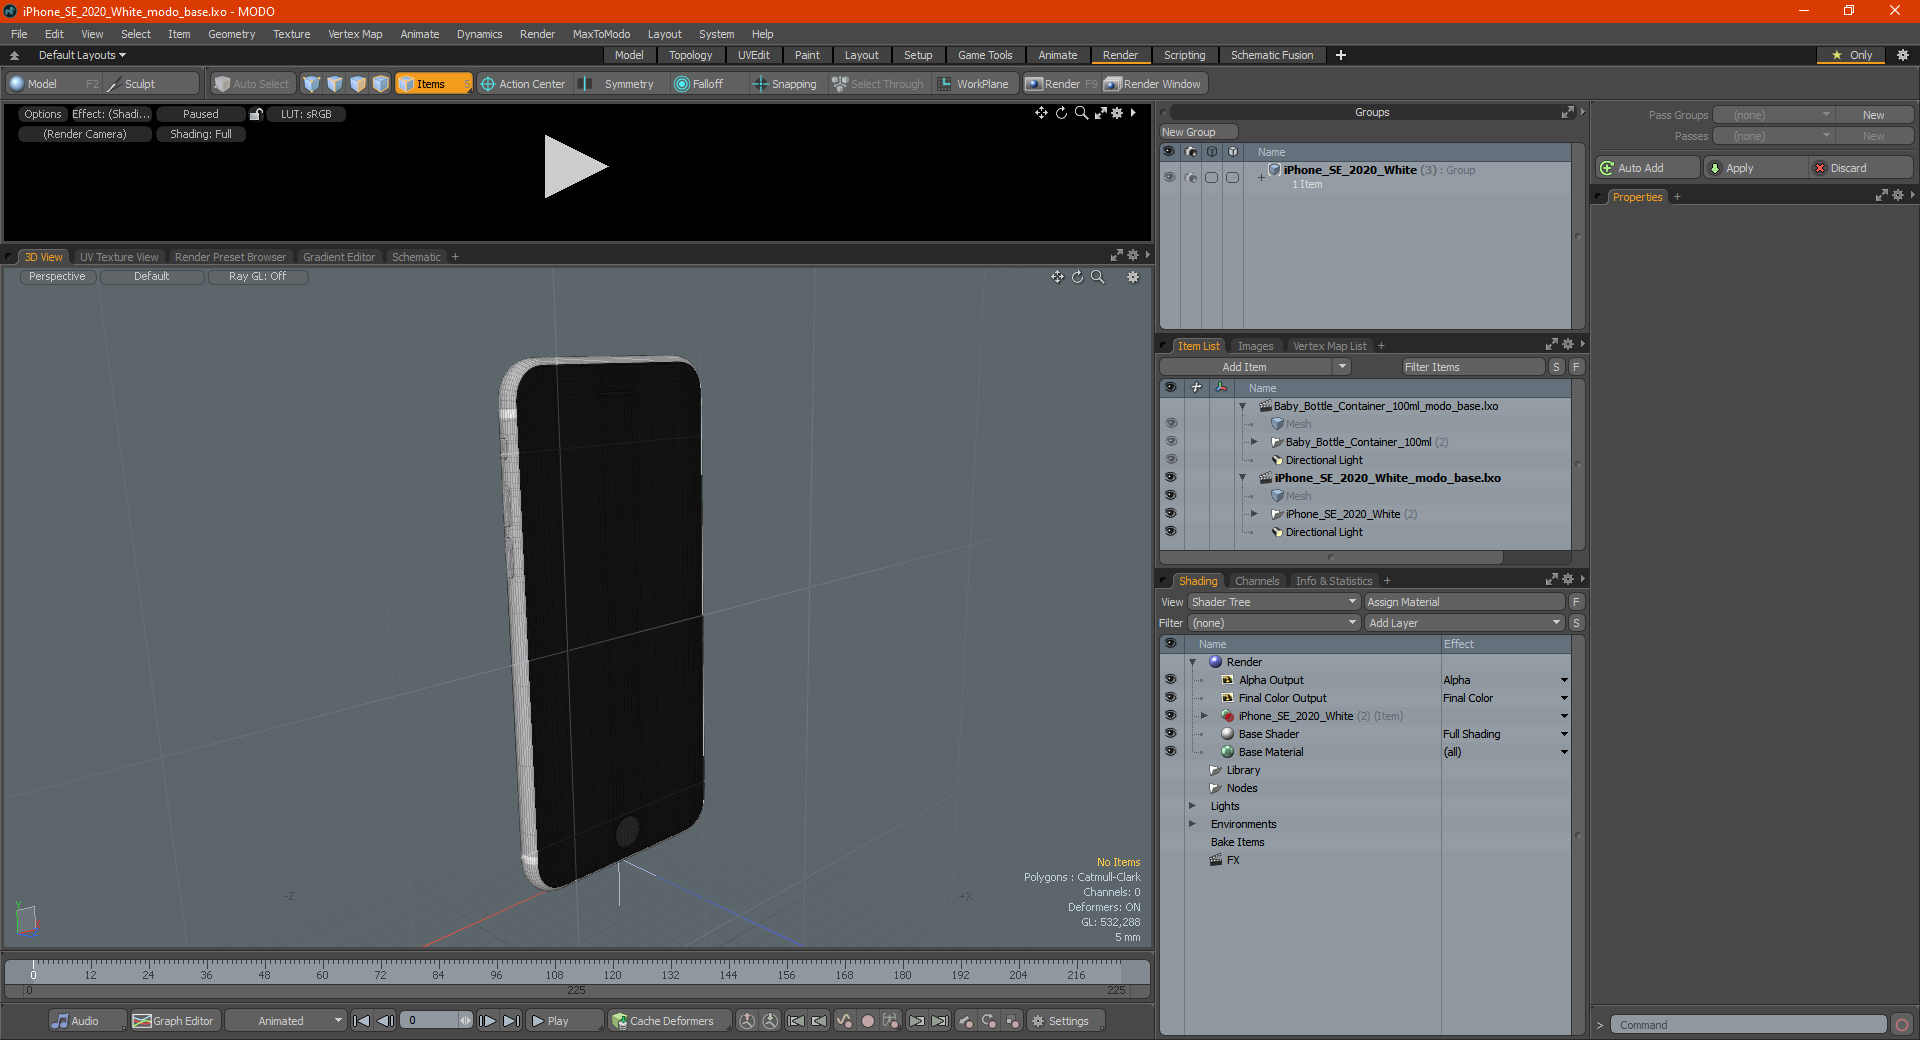1920x1040 pixels.
Task: Open the Graph Editor
Action: (174, 1021)
